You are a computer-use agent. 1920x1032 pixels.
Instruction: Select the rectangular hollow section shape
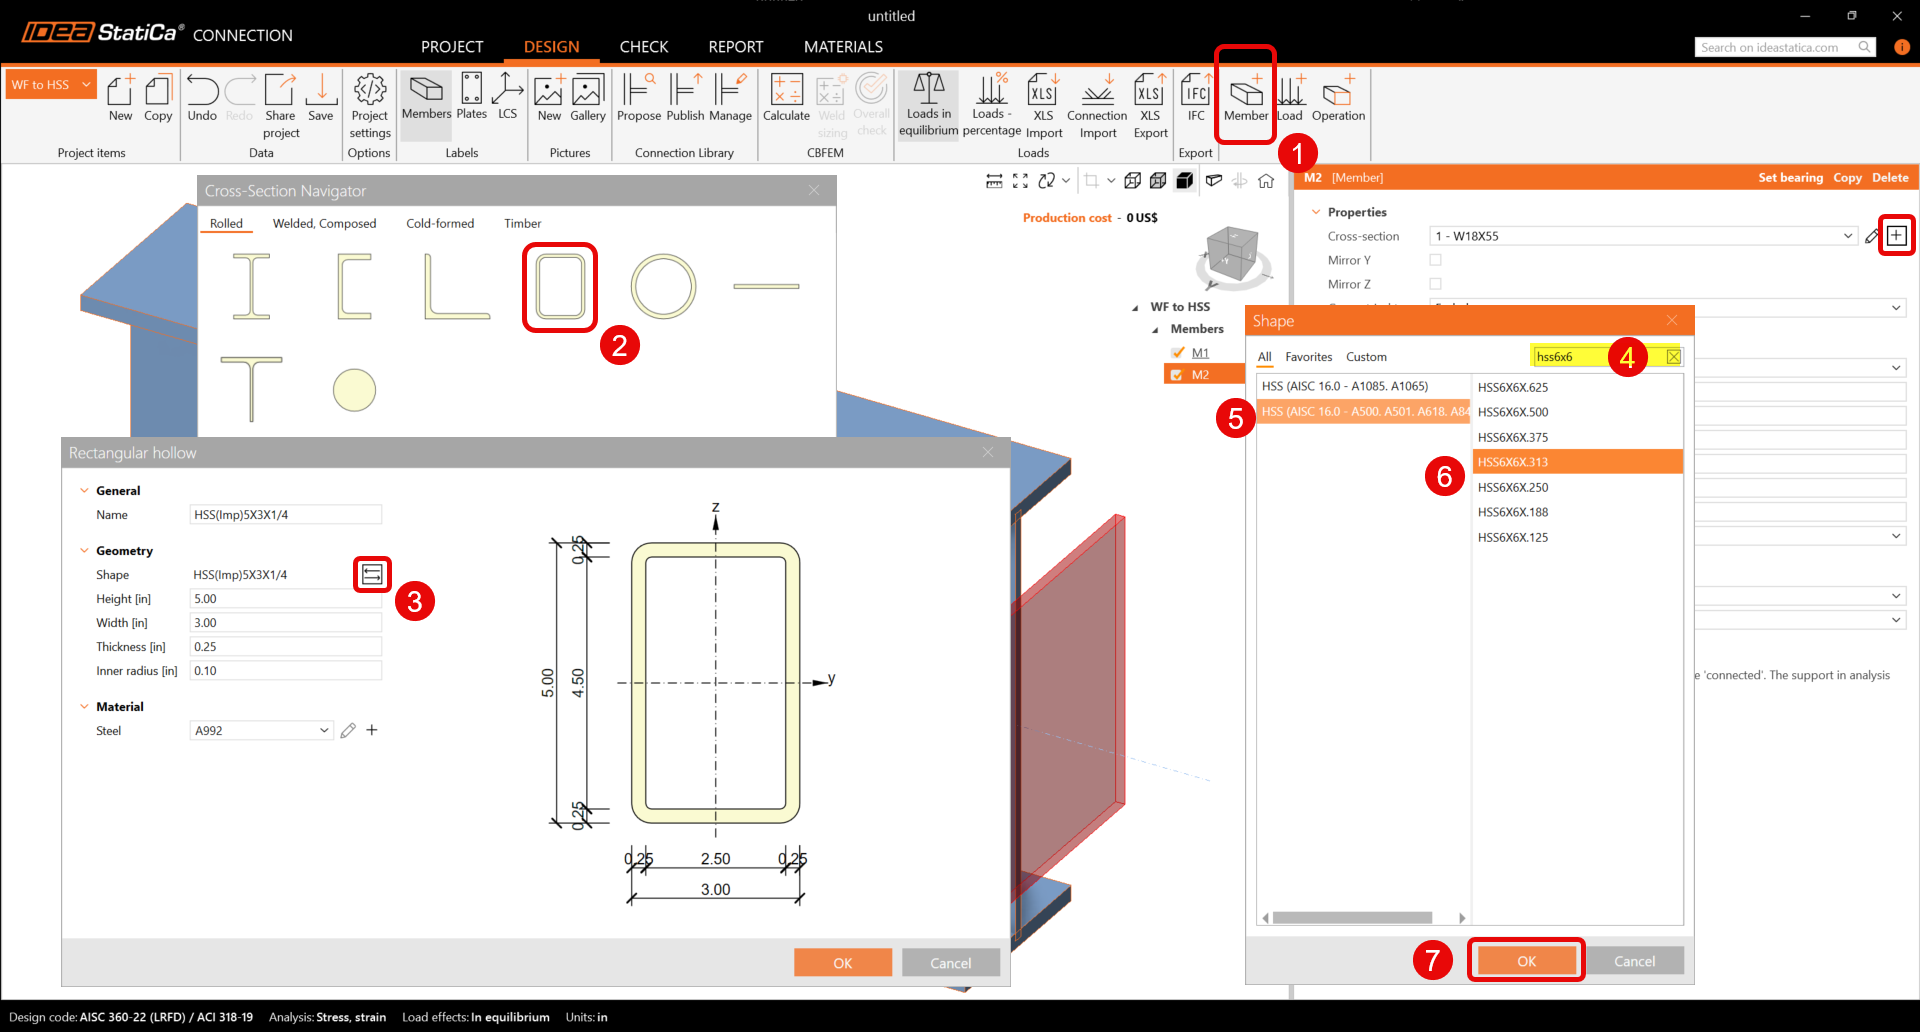pos(560,287)
